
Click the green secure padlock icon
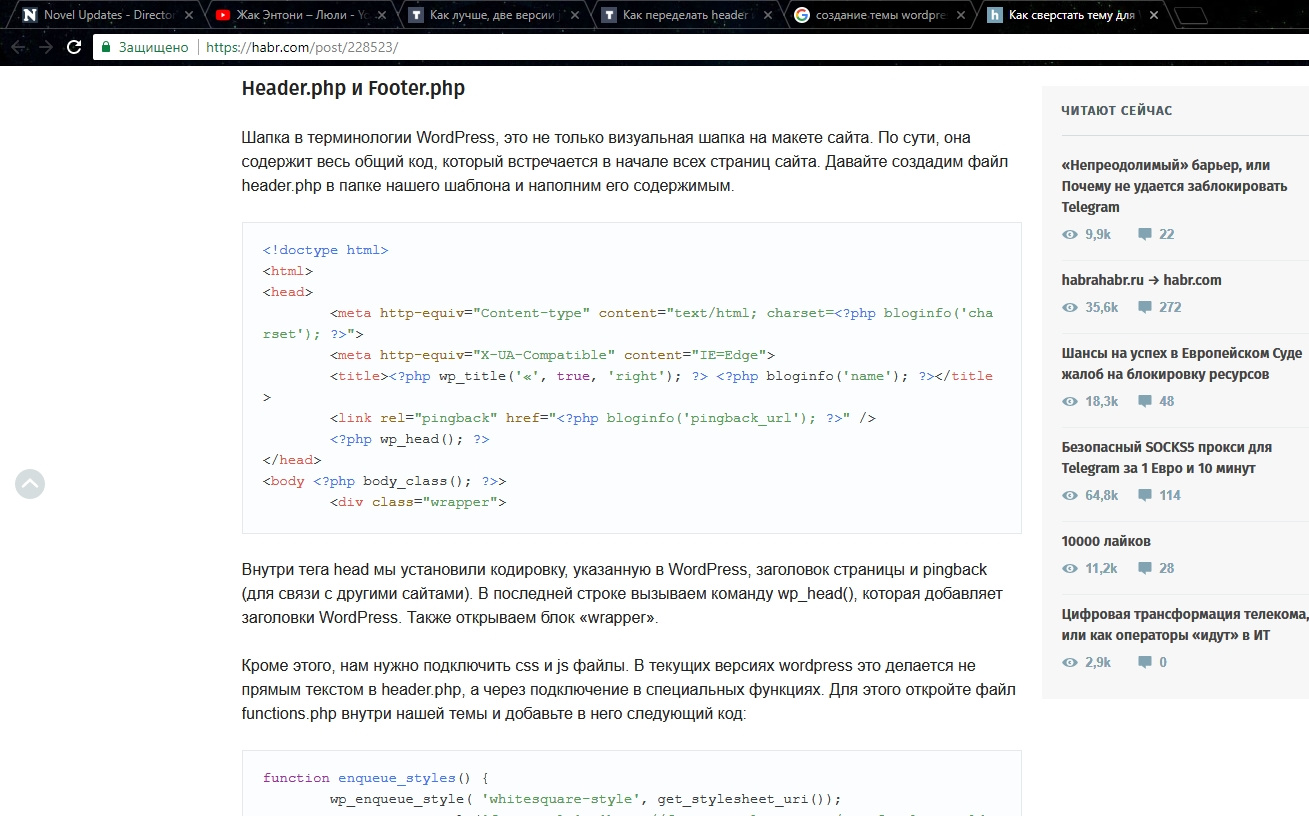(106, 47)
